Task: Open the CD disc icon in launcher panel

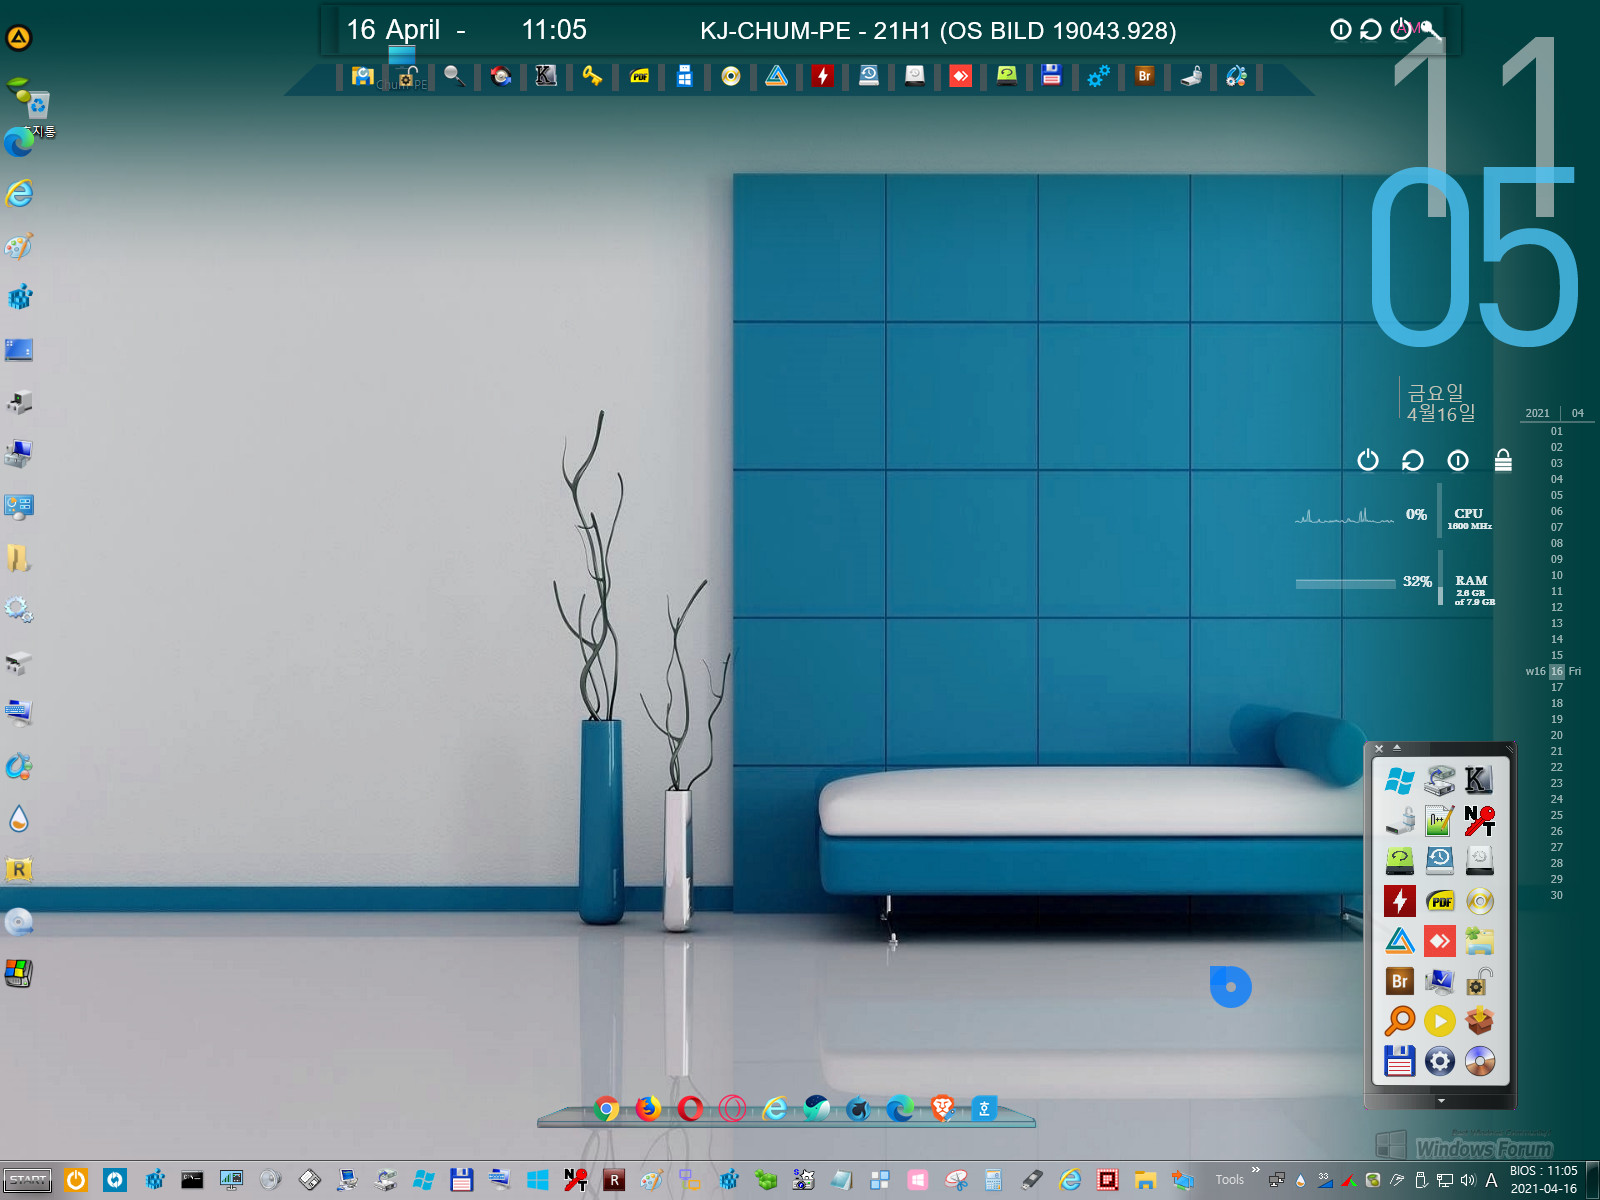Action: pos(1479,1061)
